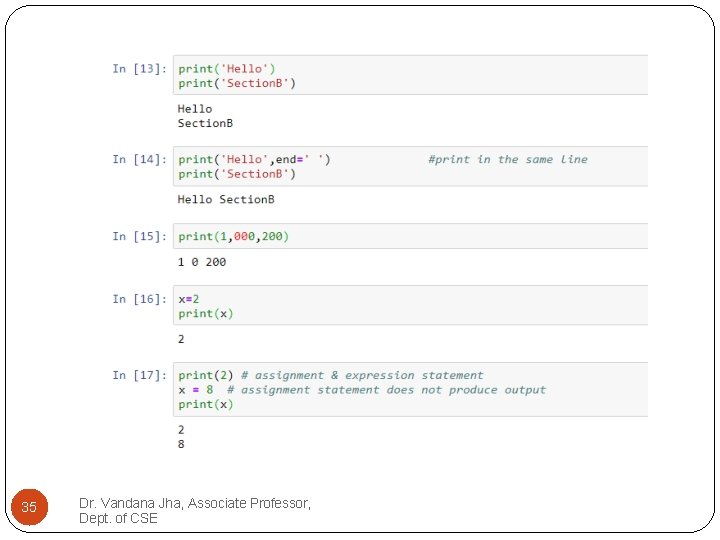Screen dimensions: 720x540
Task: Click the print('Hello',end=' ') code line
Action: click(254, 160)
